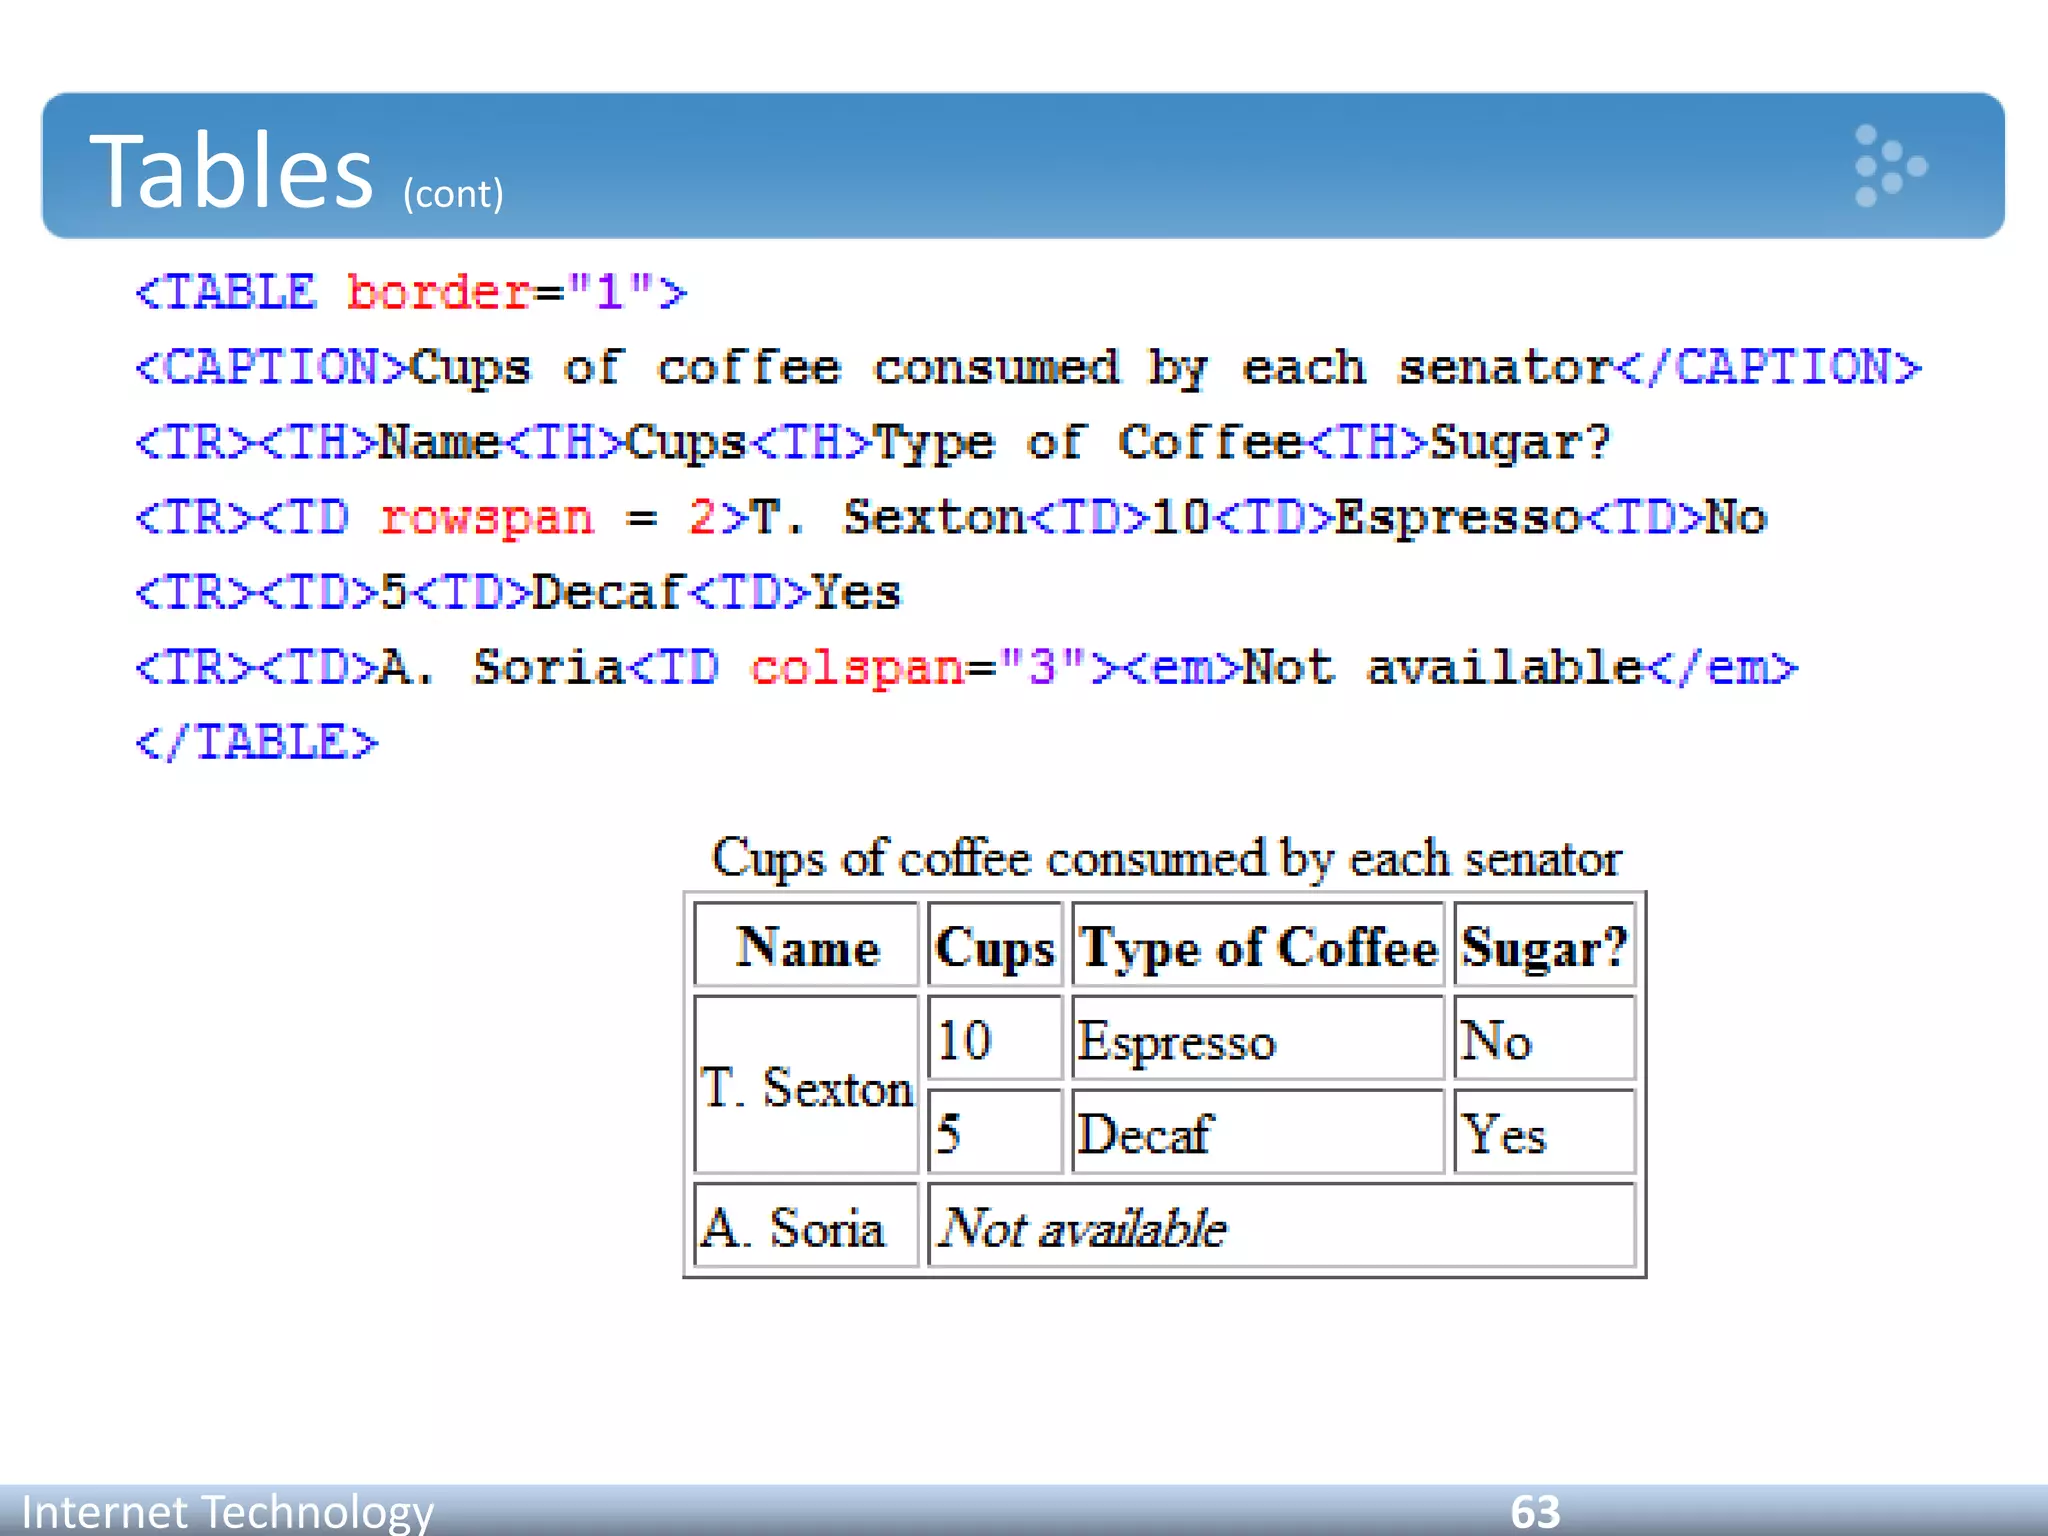Click the rowspan = 2 code line
The width and height of the screenshot is (2048, 1536).
click(951, 518)
